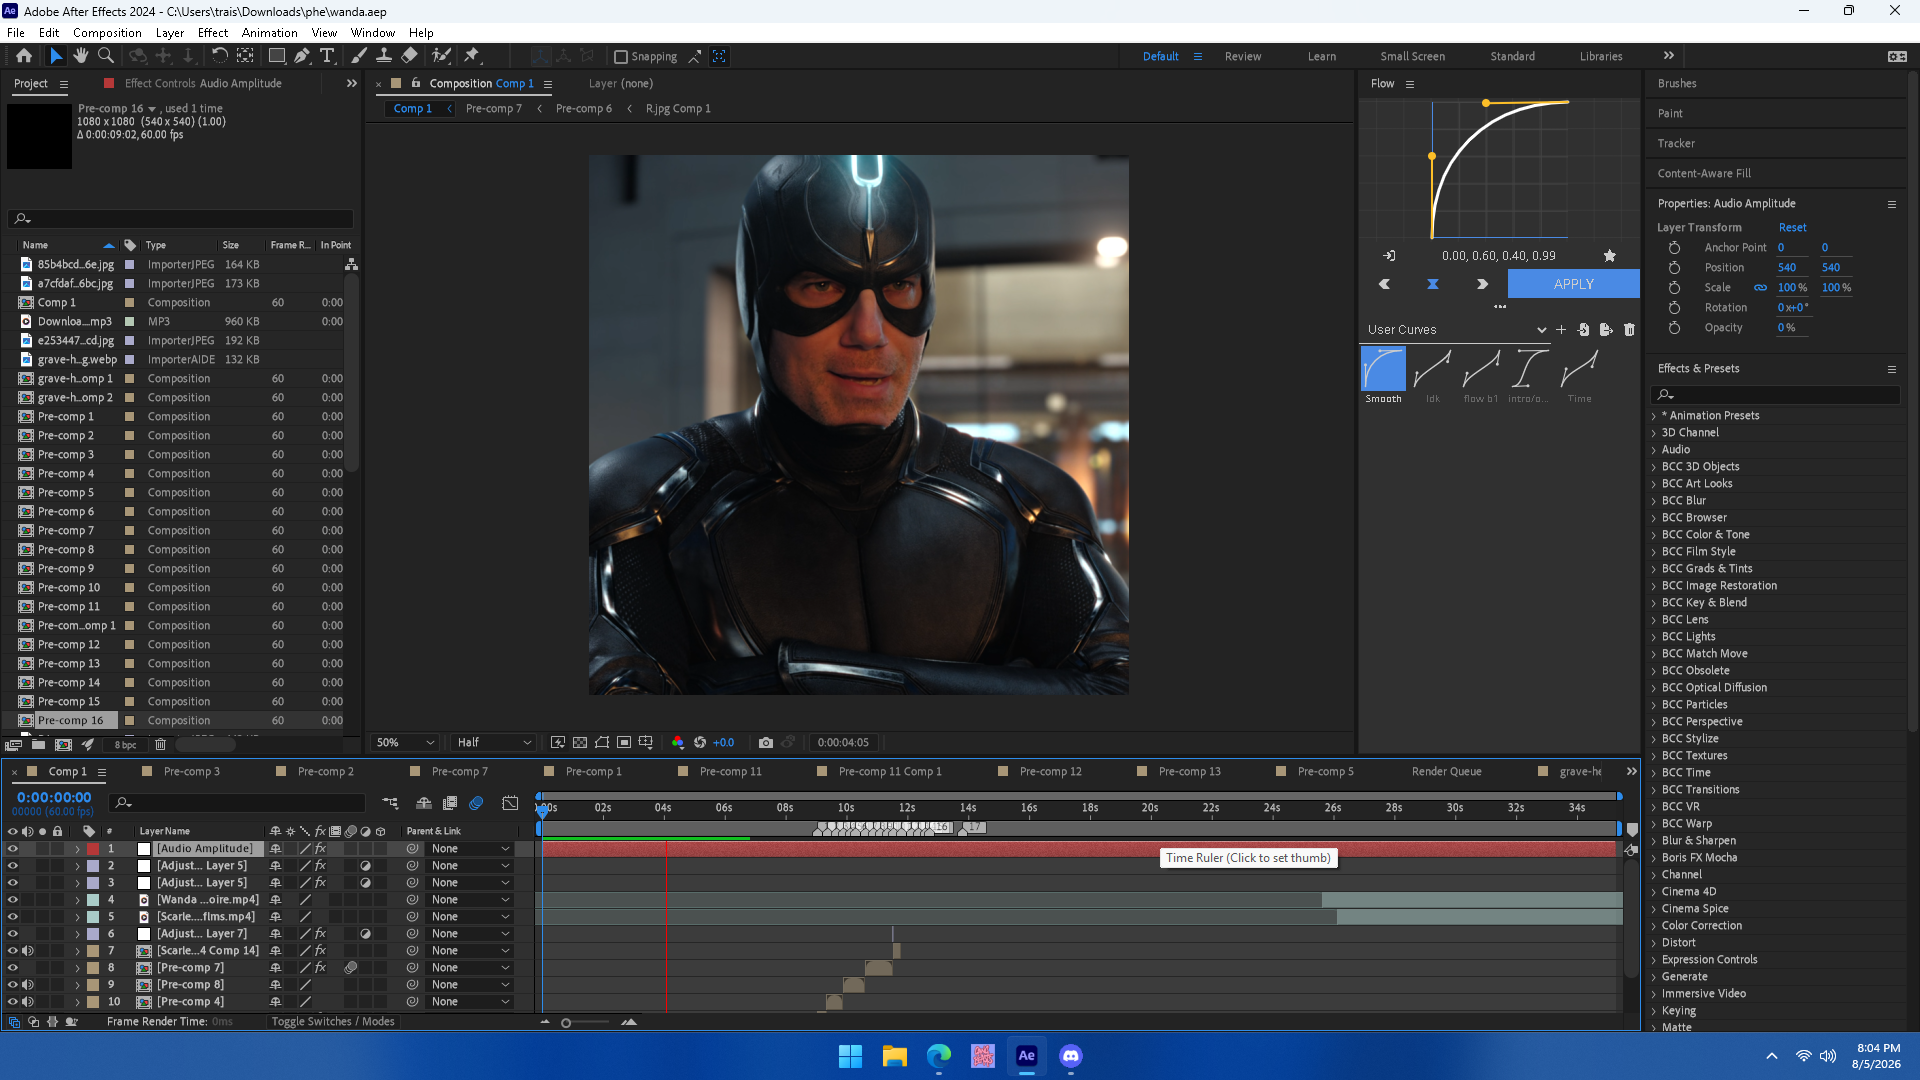
Task: Click the upper yellow handle on Flow curve
Action: 1486,103
